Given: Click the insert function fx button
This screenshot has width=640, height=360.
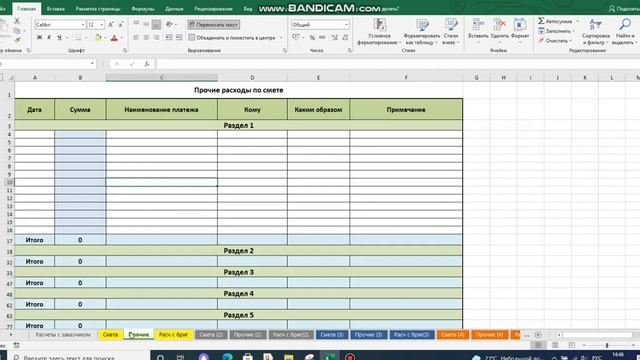Looking at the screenshot, I should [147, 64].
